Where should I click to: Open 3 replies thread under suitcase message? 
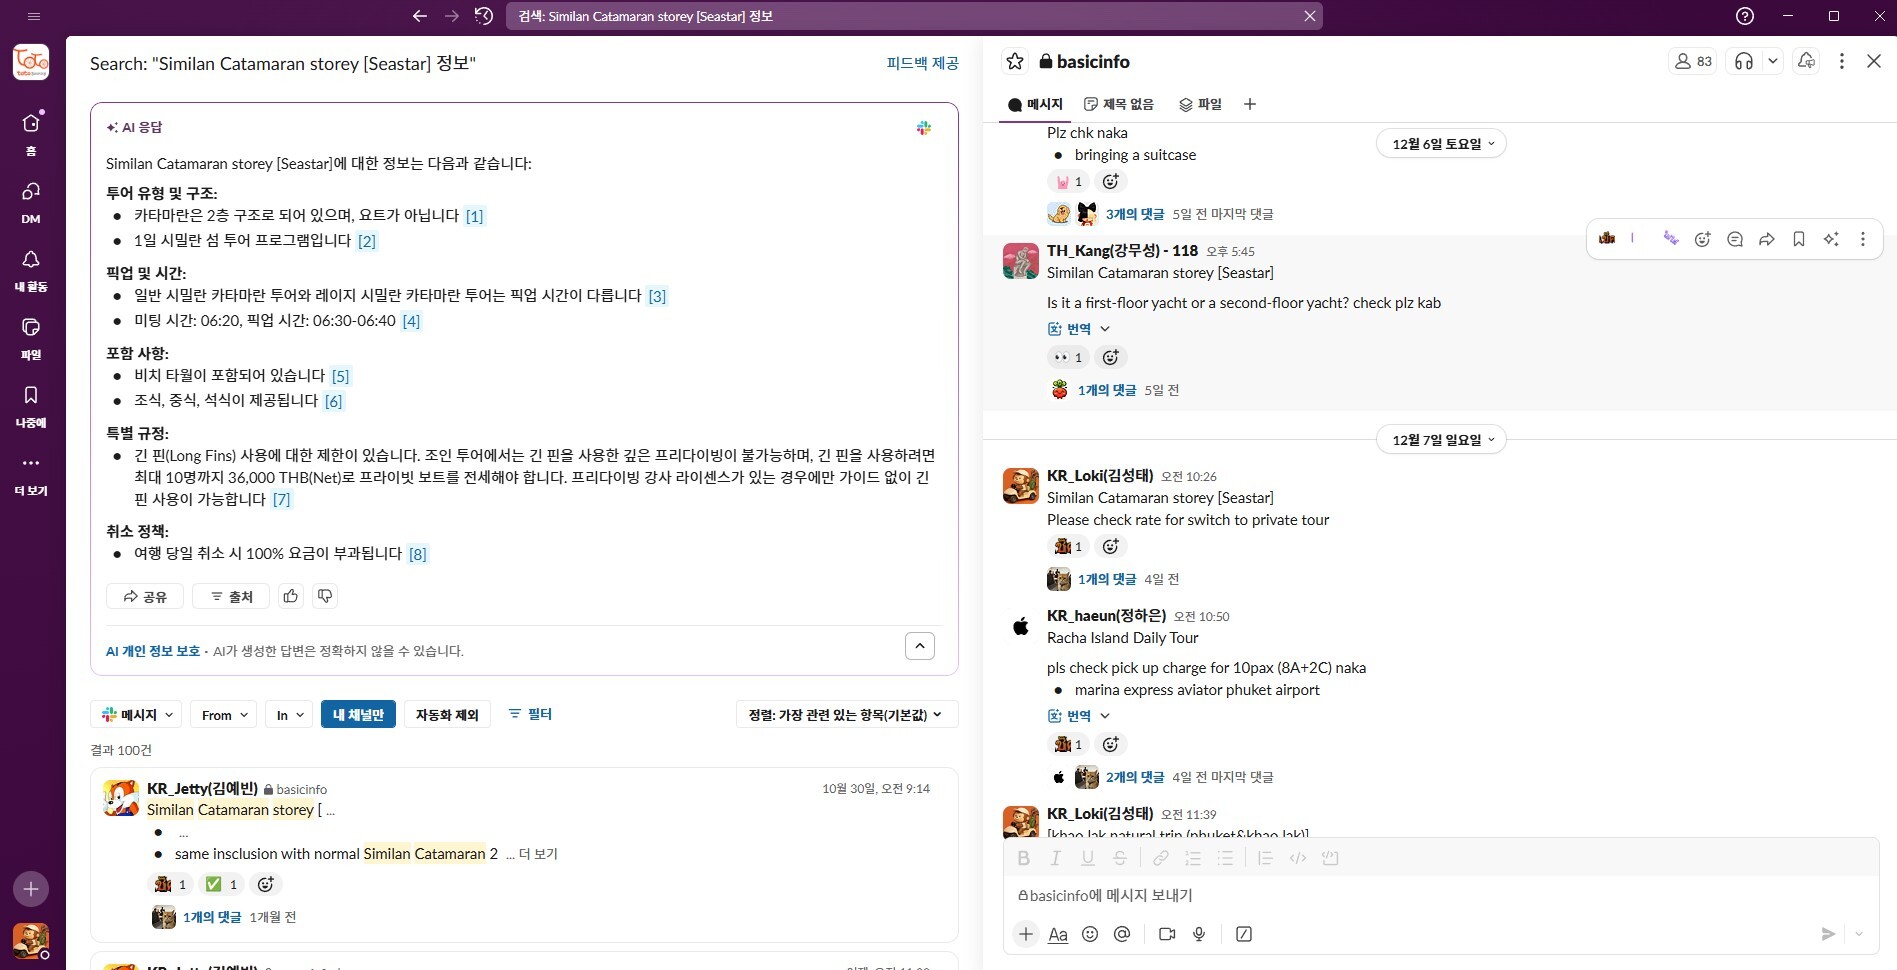pos(1135,214)
